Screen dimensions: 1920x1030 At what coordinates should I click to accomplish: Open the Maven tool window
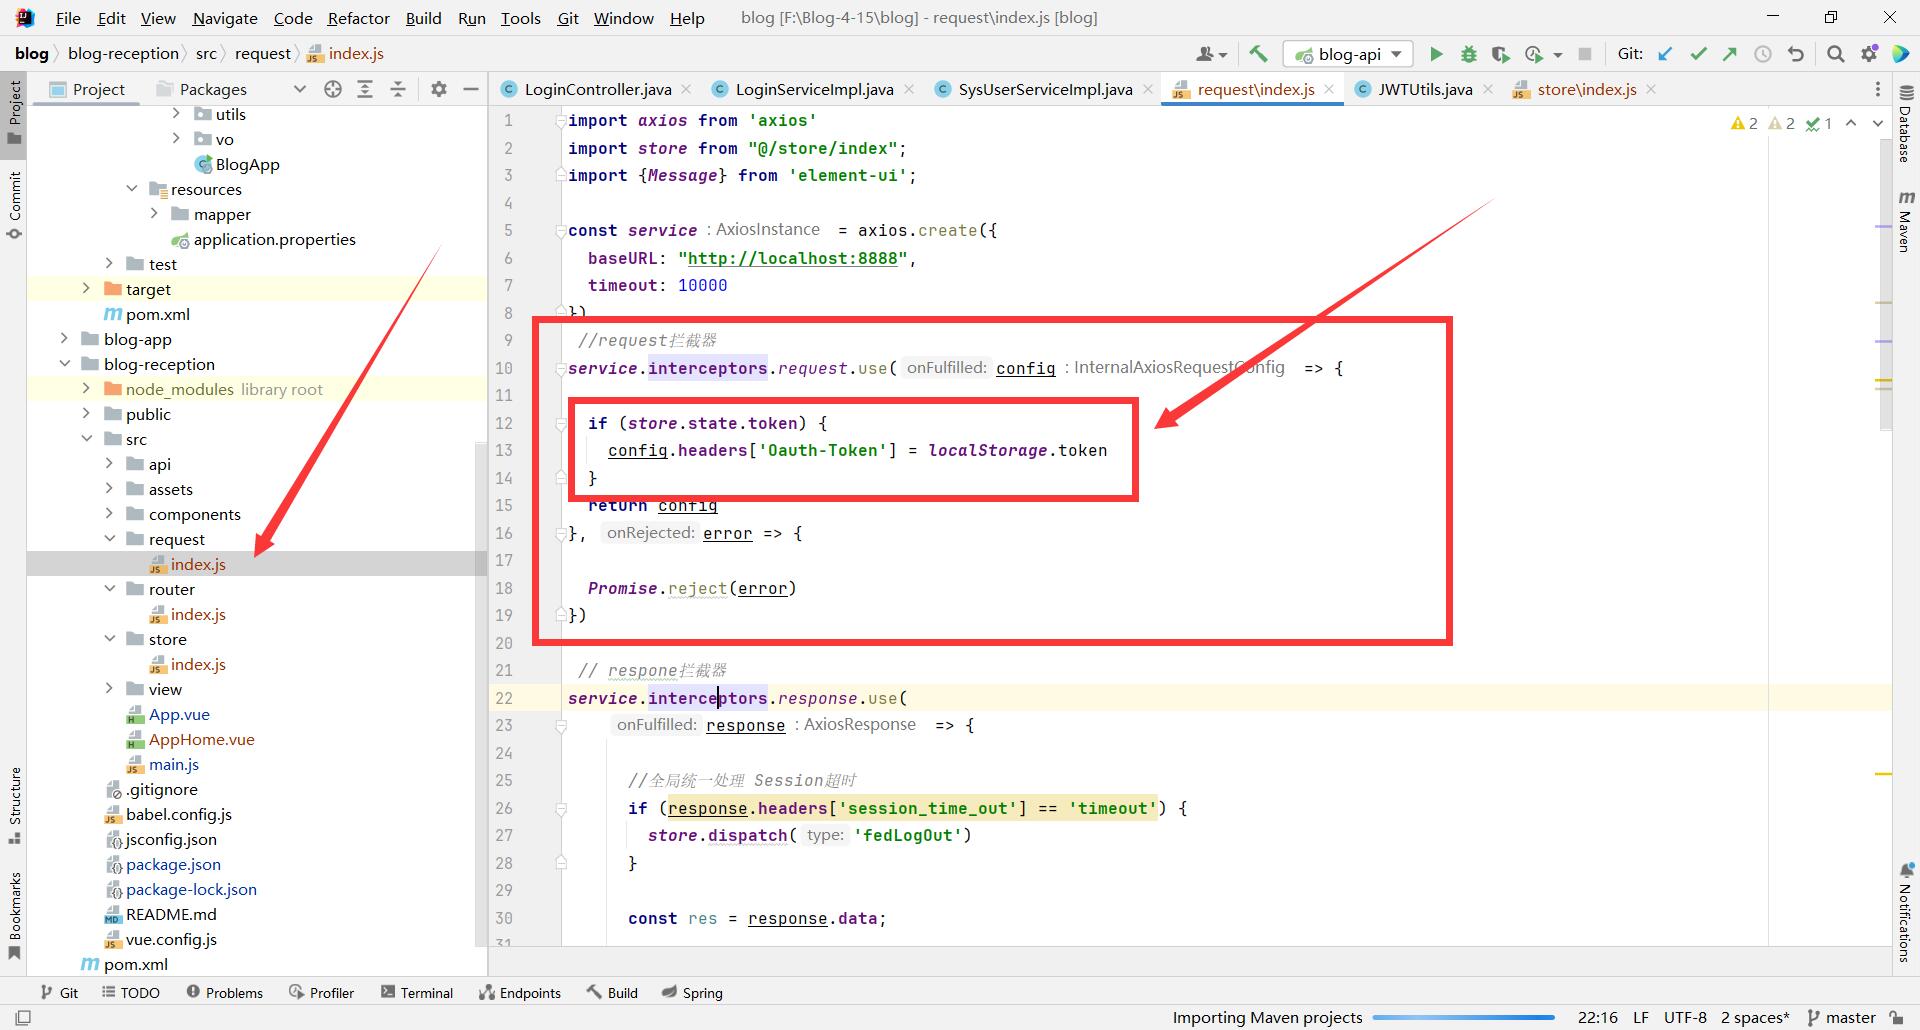(1905, 220)
